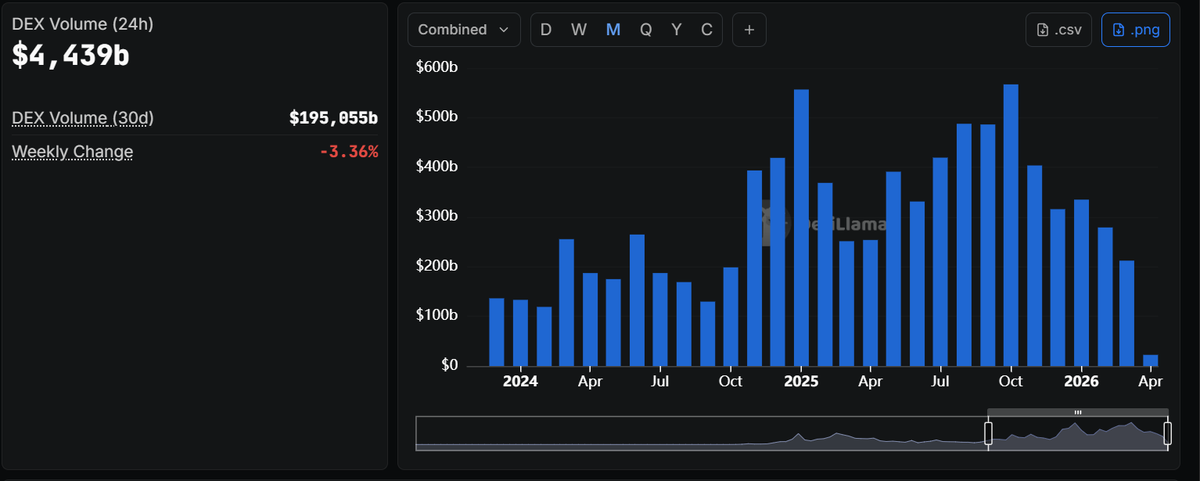Click the bar above 2025 axis label
The width and height of the screenshot is (1200, 481).
(x=801, y=228)
